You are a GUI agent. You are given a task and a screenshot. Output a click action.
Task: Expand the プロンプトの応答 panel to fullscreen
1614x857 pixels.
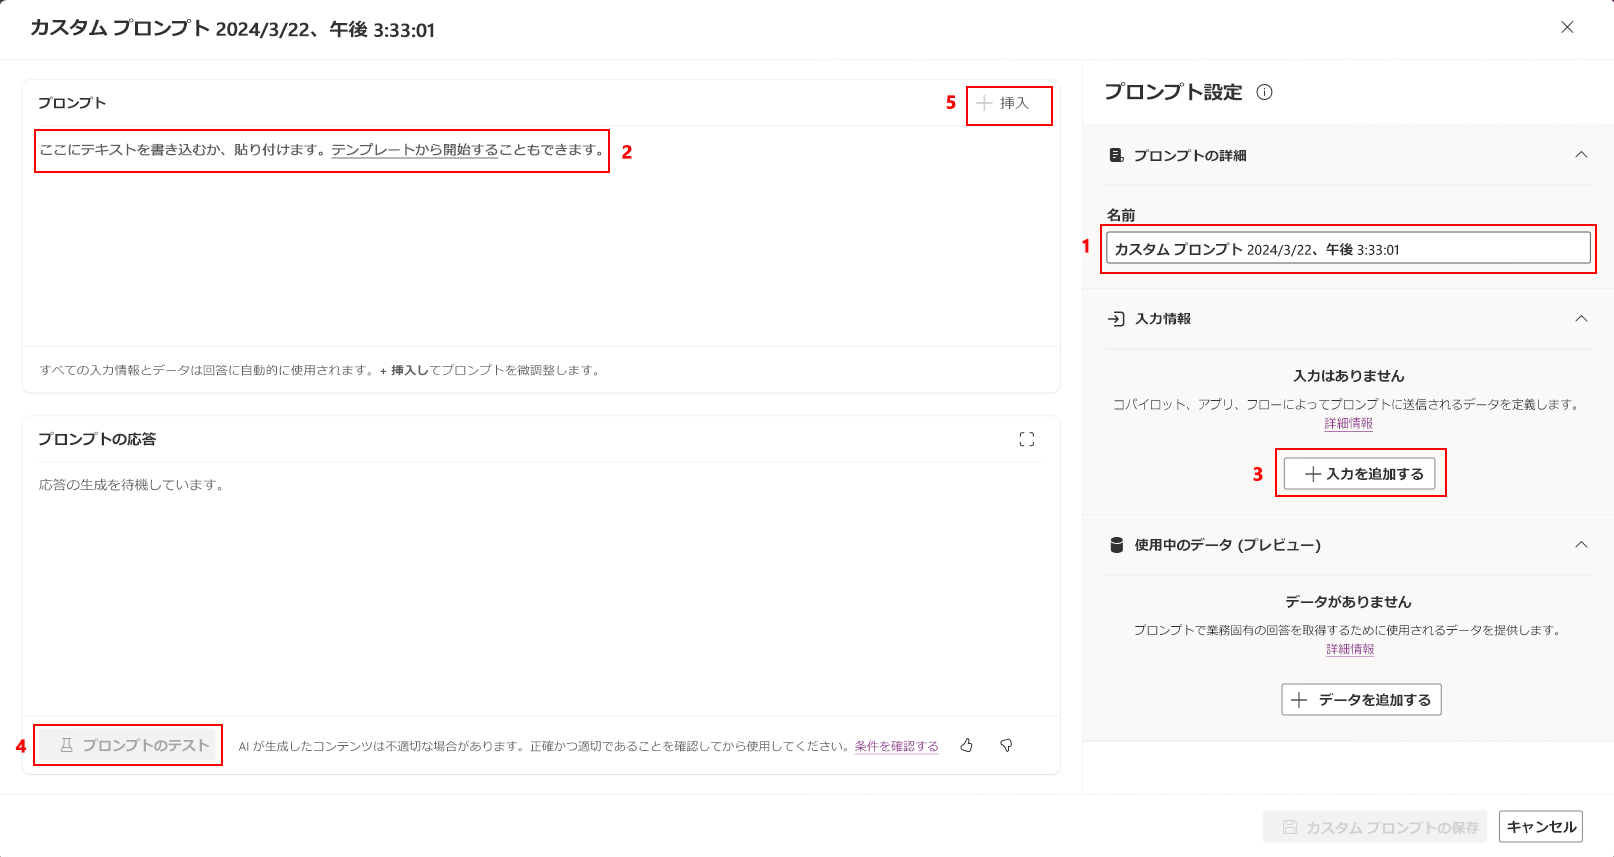coord(1027,439)
